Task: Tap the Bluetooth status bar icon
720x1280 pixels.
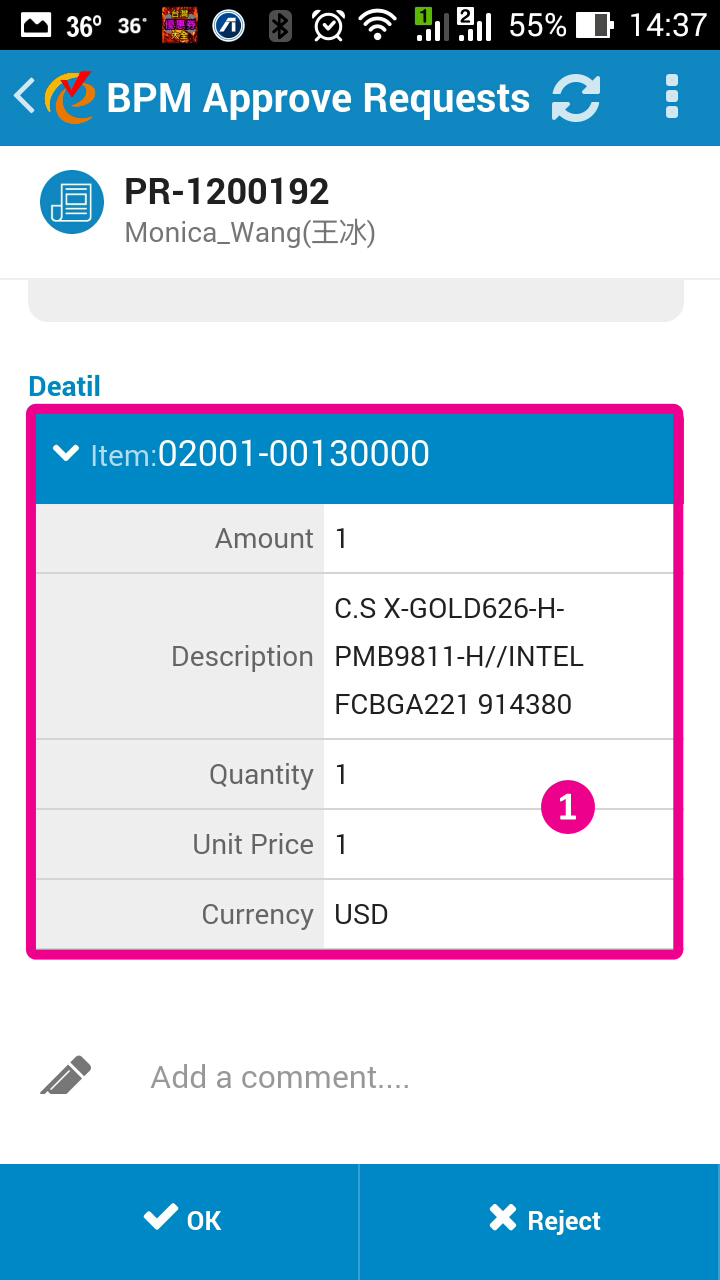Action: [x=281, y=25]
